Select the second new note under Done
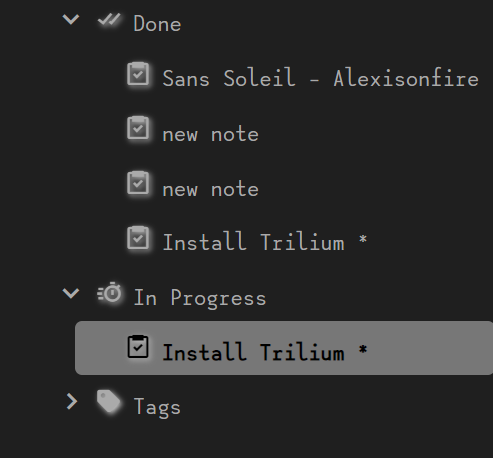 pyautogui.click(x=210, y=189)
